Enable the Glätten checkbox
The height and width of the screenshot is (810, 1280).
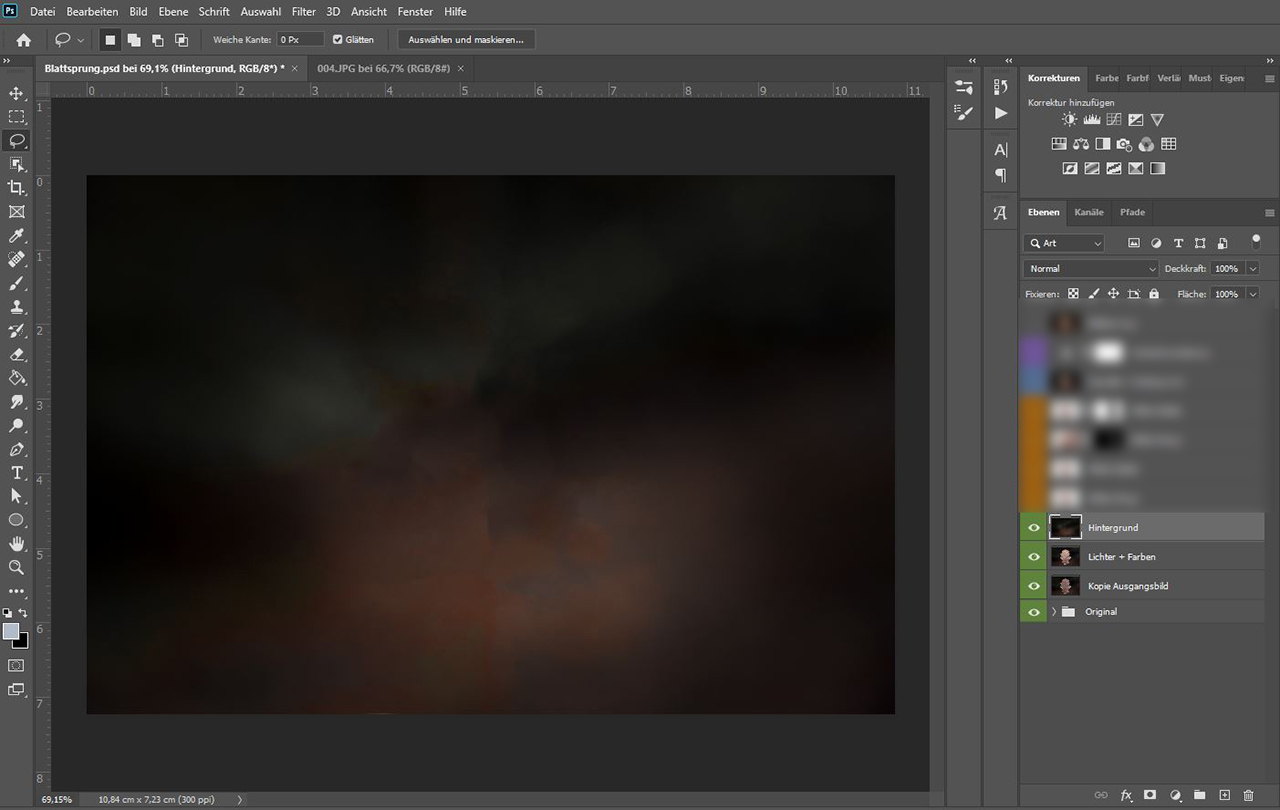(338, 40)
